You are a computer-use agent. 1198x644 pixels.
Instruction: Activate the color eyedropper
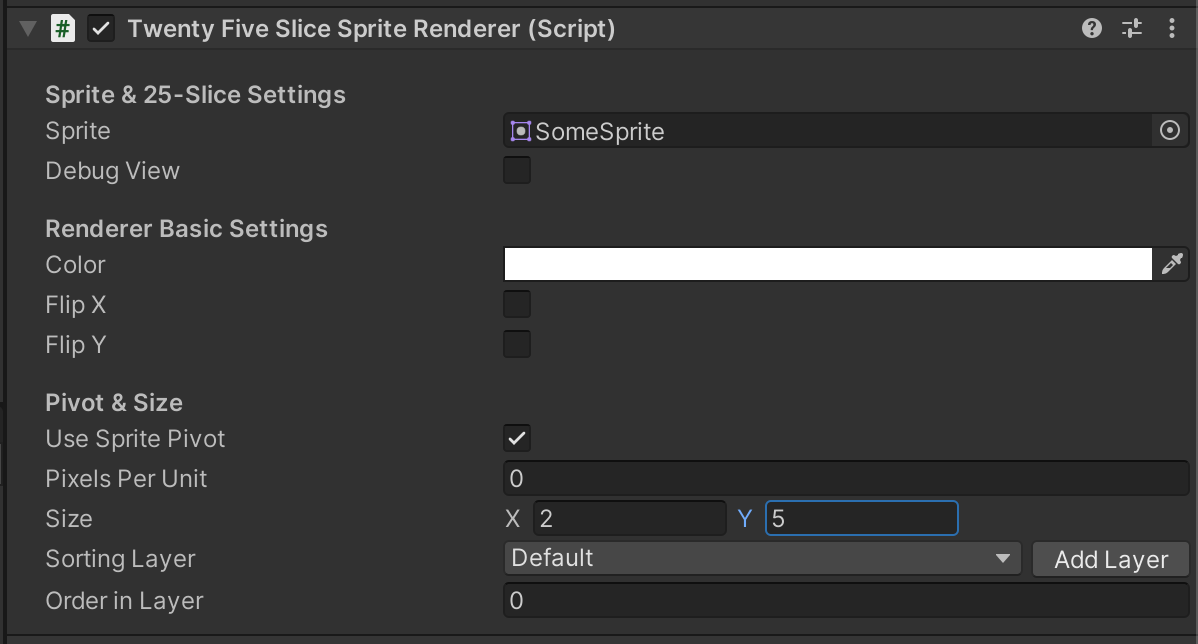(x=1172, y=264)
